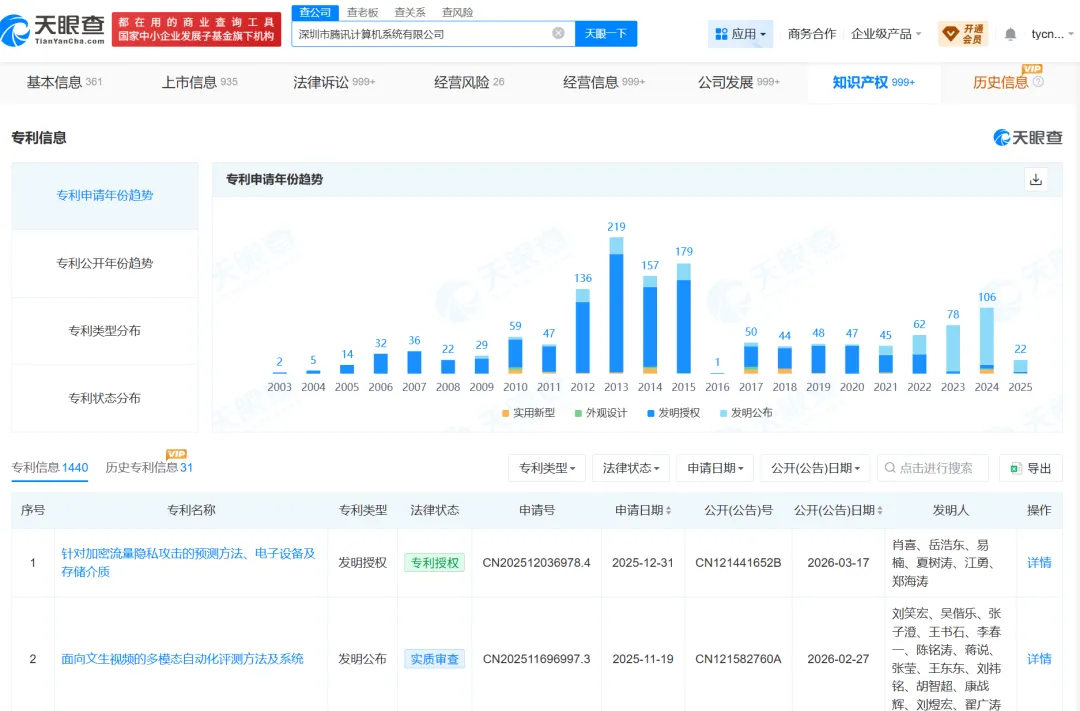Select 专利类型分布 in side menu
Image resolution: width=1080 pixels, height=711 pixels.
[105, 331]
